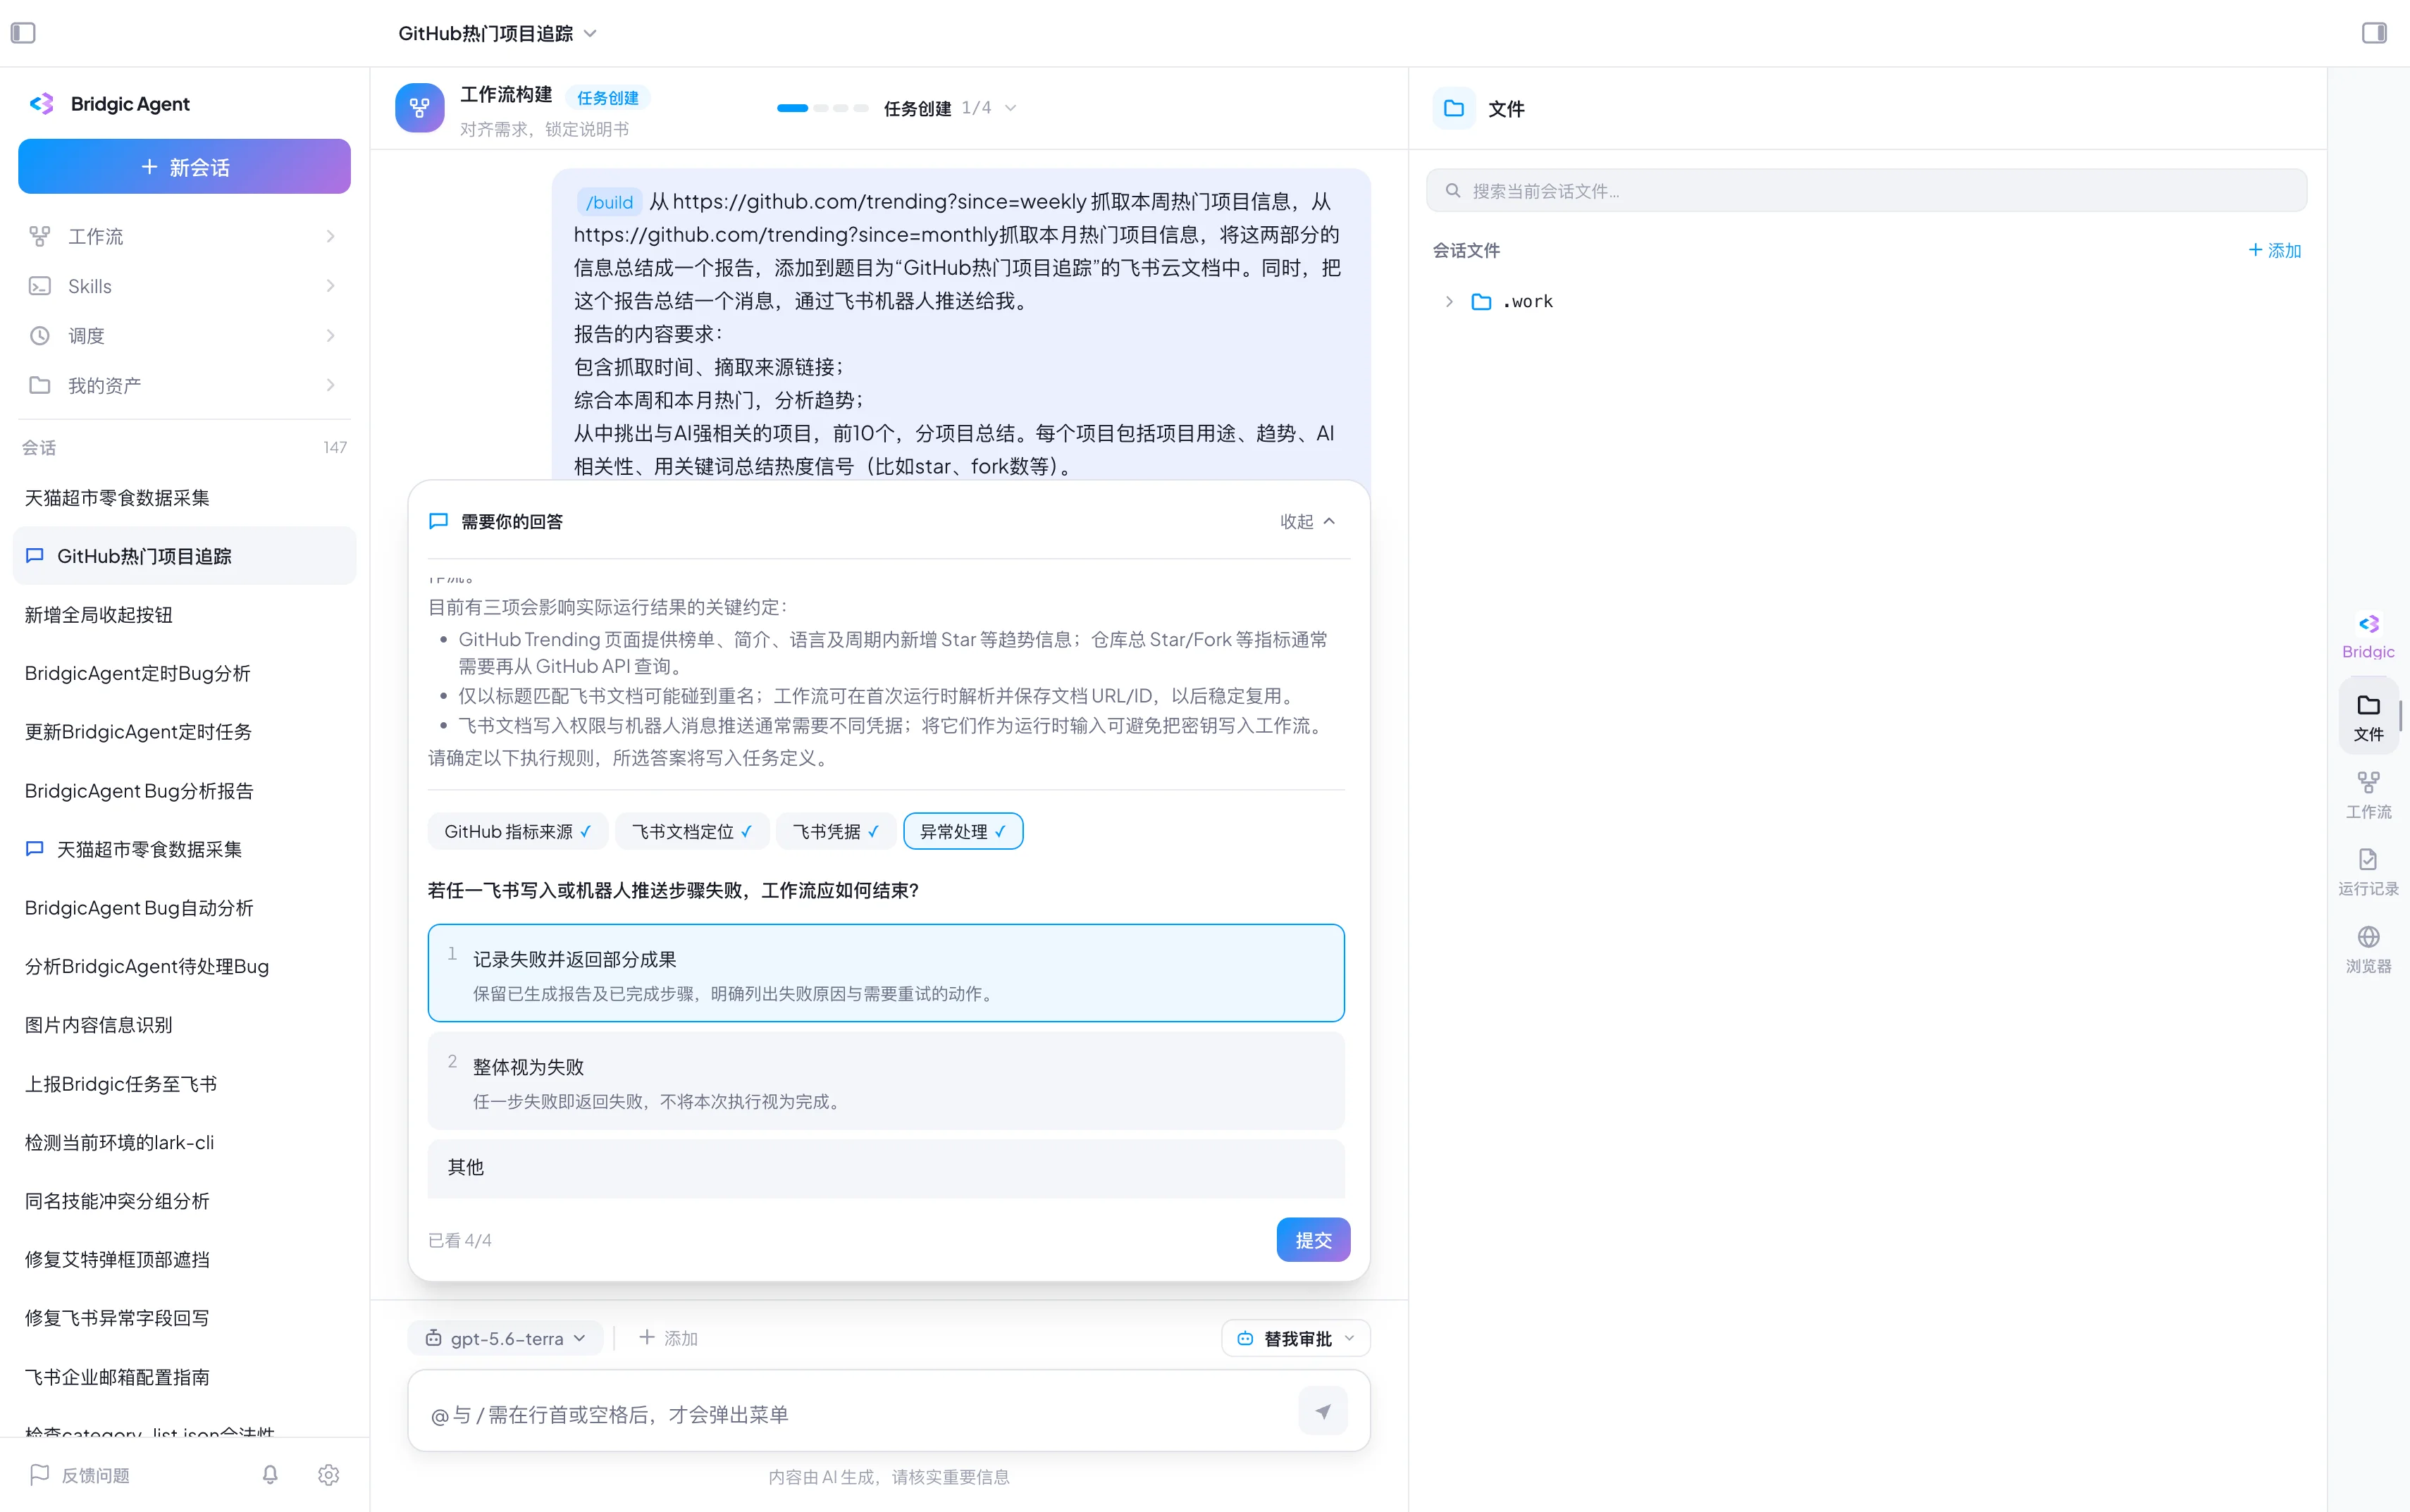Image resolution: width=2410 pixels, height=1512 pixels.
Task: Expand the 任务创建 1/4 progress dropdown
Action: (1010, 108)
